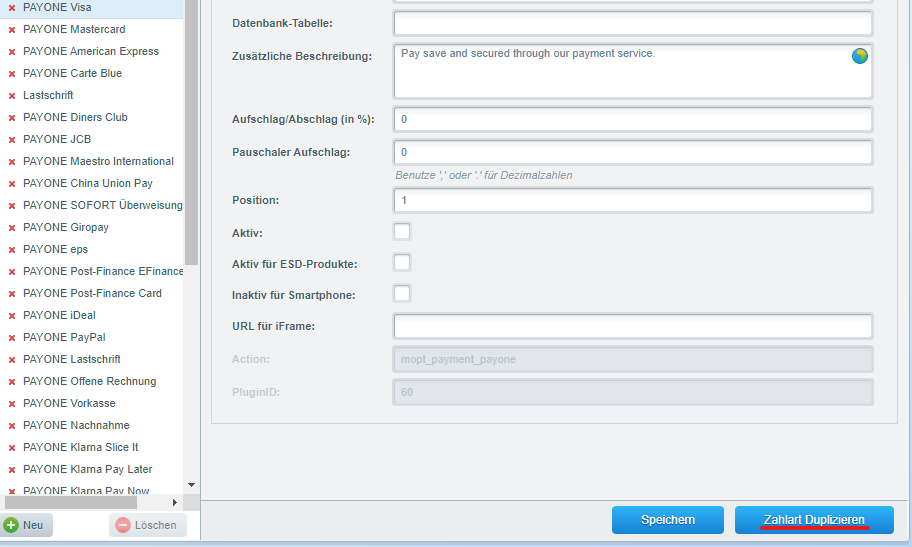Click the Zahlart Duplizieren button
The width and height of the screenshot is (912, 547).
coord(814,520)
